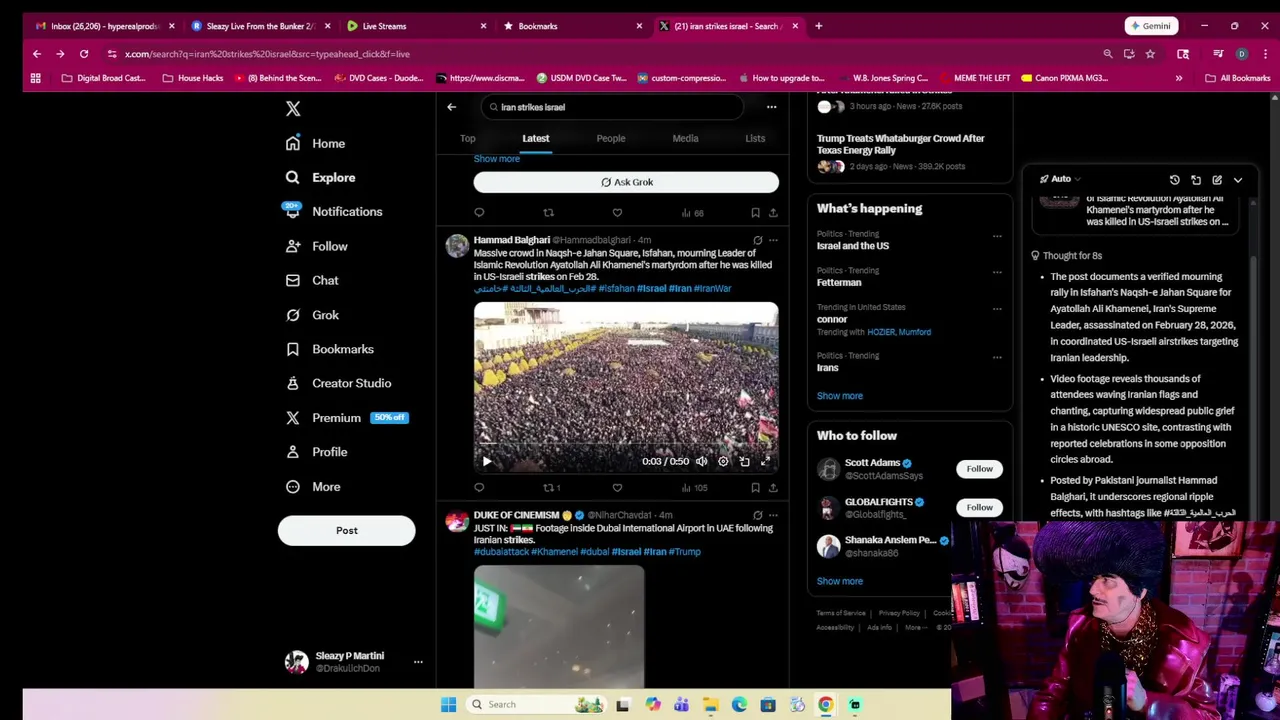Enter fullscreen on the video
The height and width of the screenshot is (720, 1280).
(765, 462)
